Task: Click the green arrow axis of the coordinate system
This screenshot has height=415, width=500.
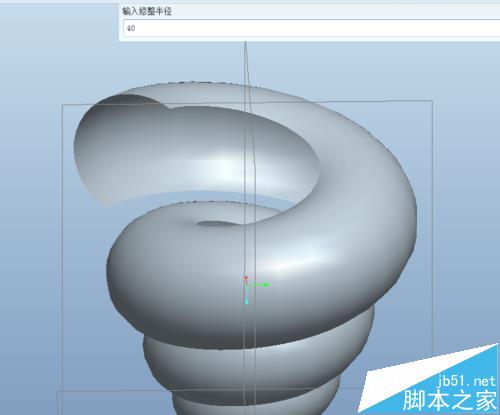Action: 258,285
